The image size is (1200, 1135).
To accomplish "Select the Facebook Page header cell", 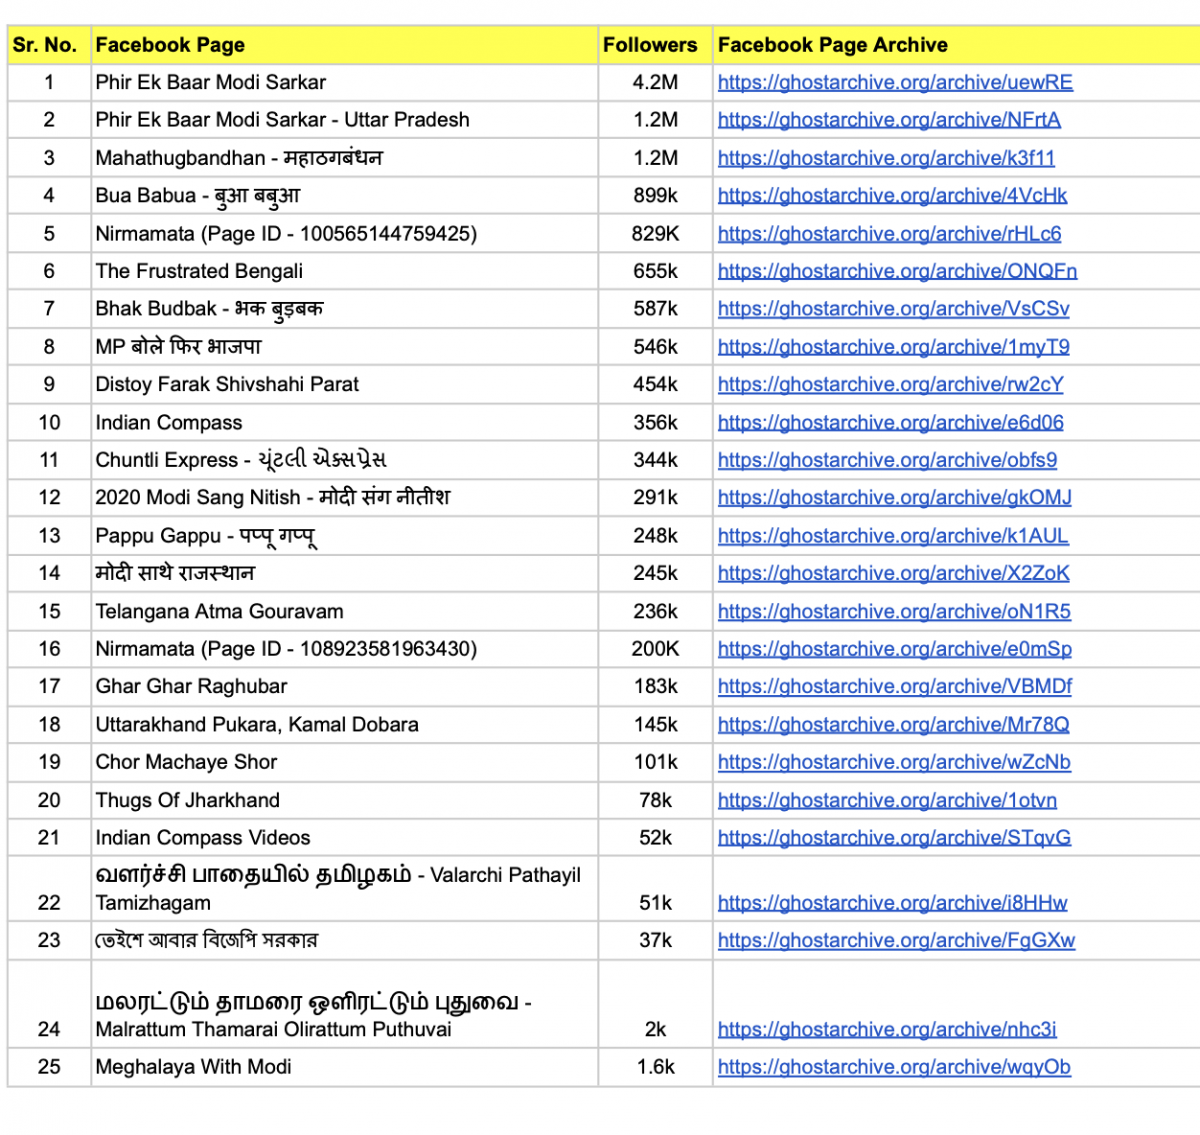I will pyautogui.click(x=170, y=45).
